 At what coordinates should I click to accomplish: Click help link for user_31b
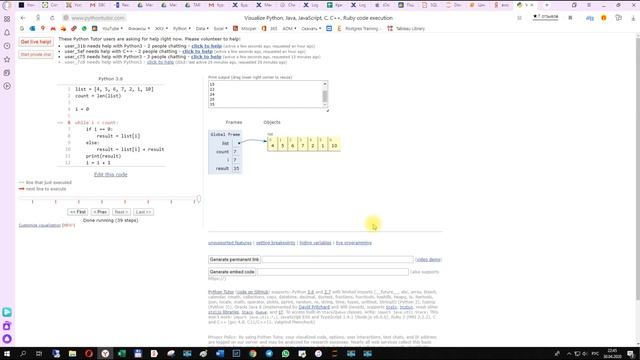207,46
